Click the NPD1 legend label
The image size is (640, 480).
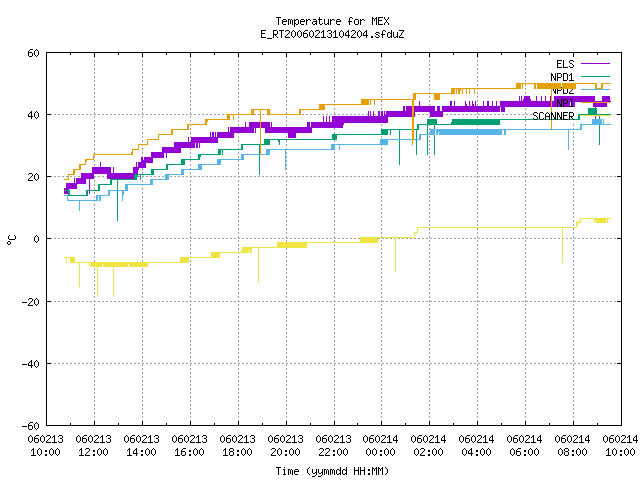point(562,77)
